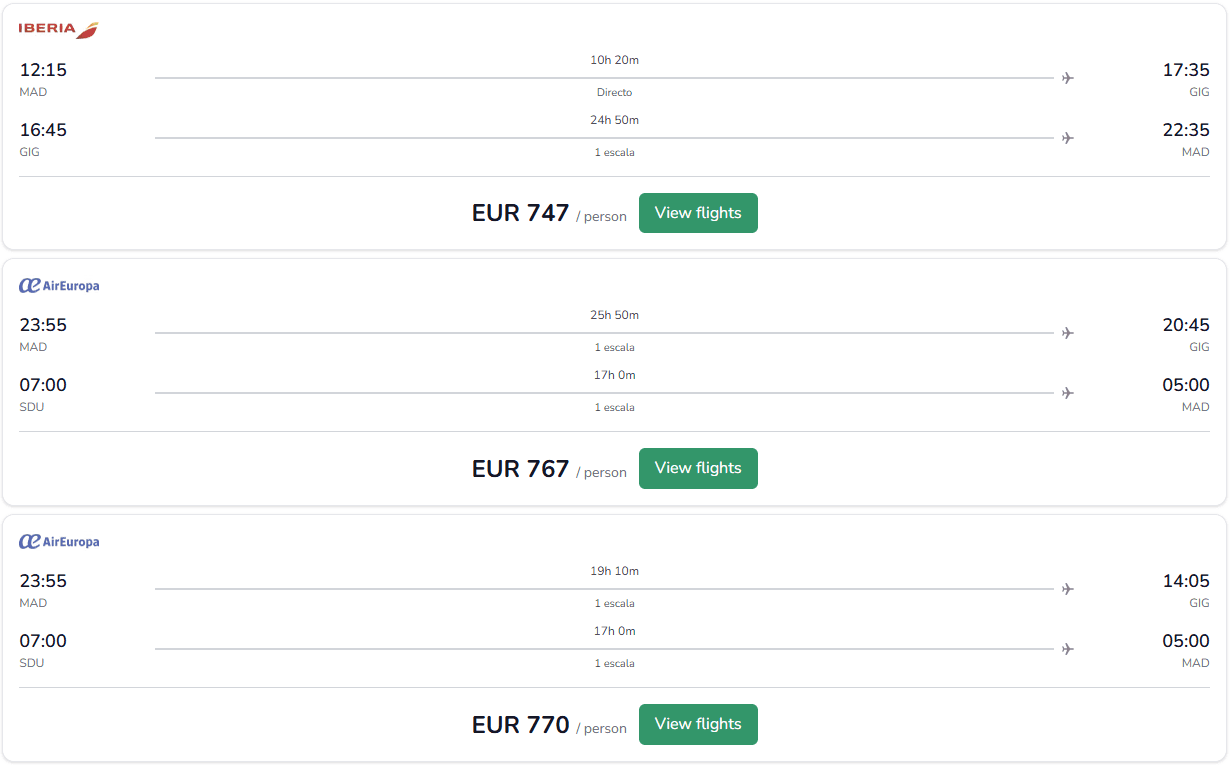1231x765 pixels.
Task: Click the Air Europa logo on the bottom card
Action: pyautogui.click(x=57, y=541)
